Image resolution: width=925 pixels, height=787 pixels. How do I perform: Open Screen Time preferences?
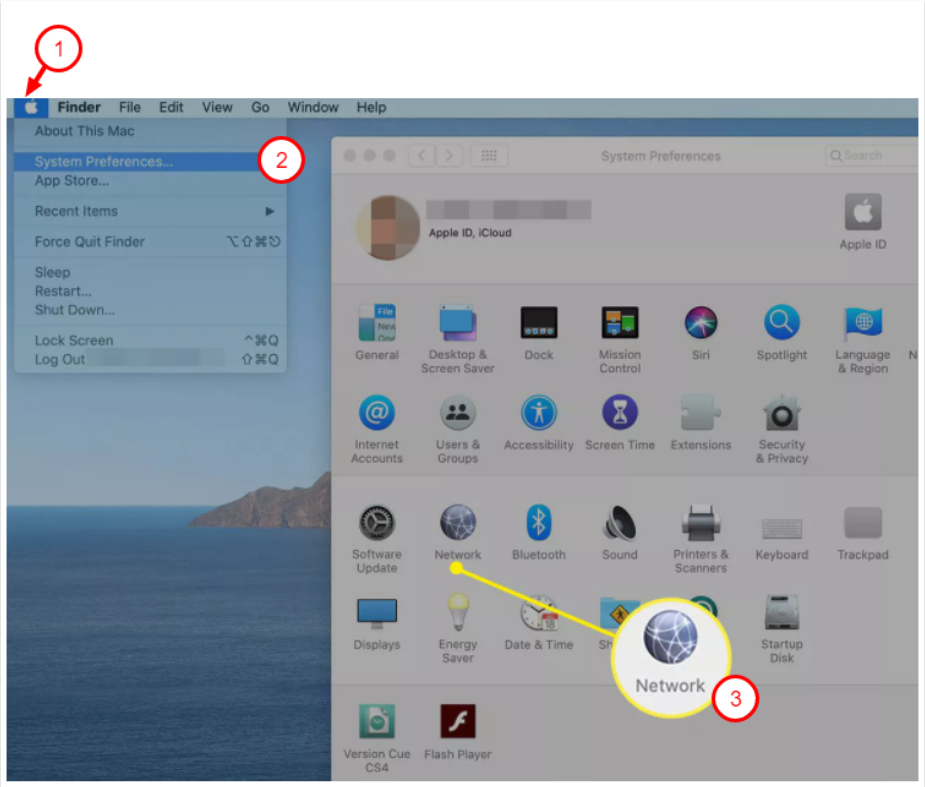[x=619, y=412]
